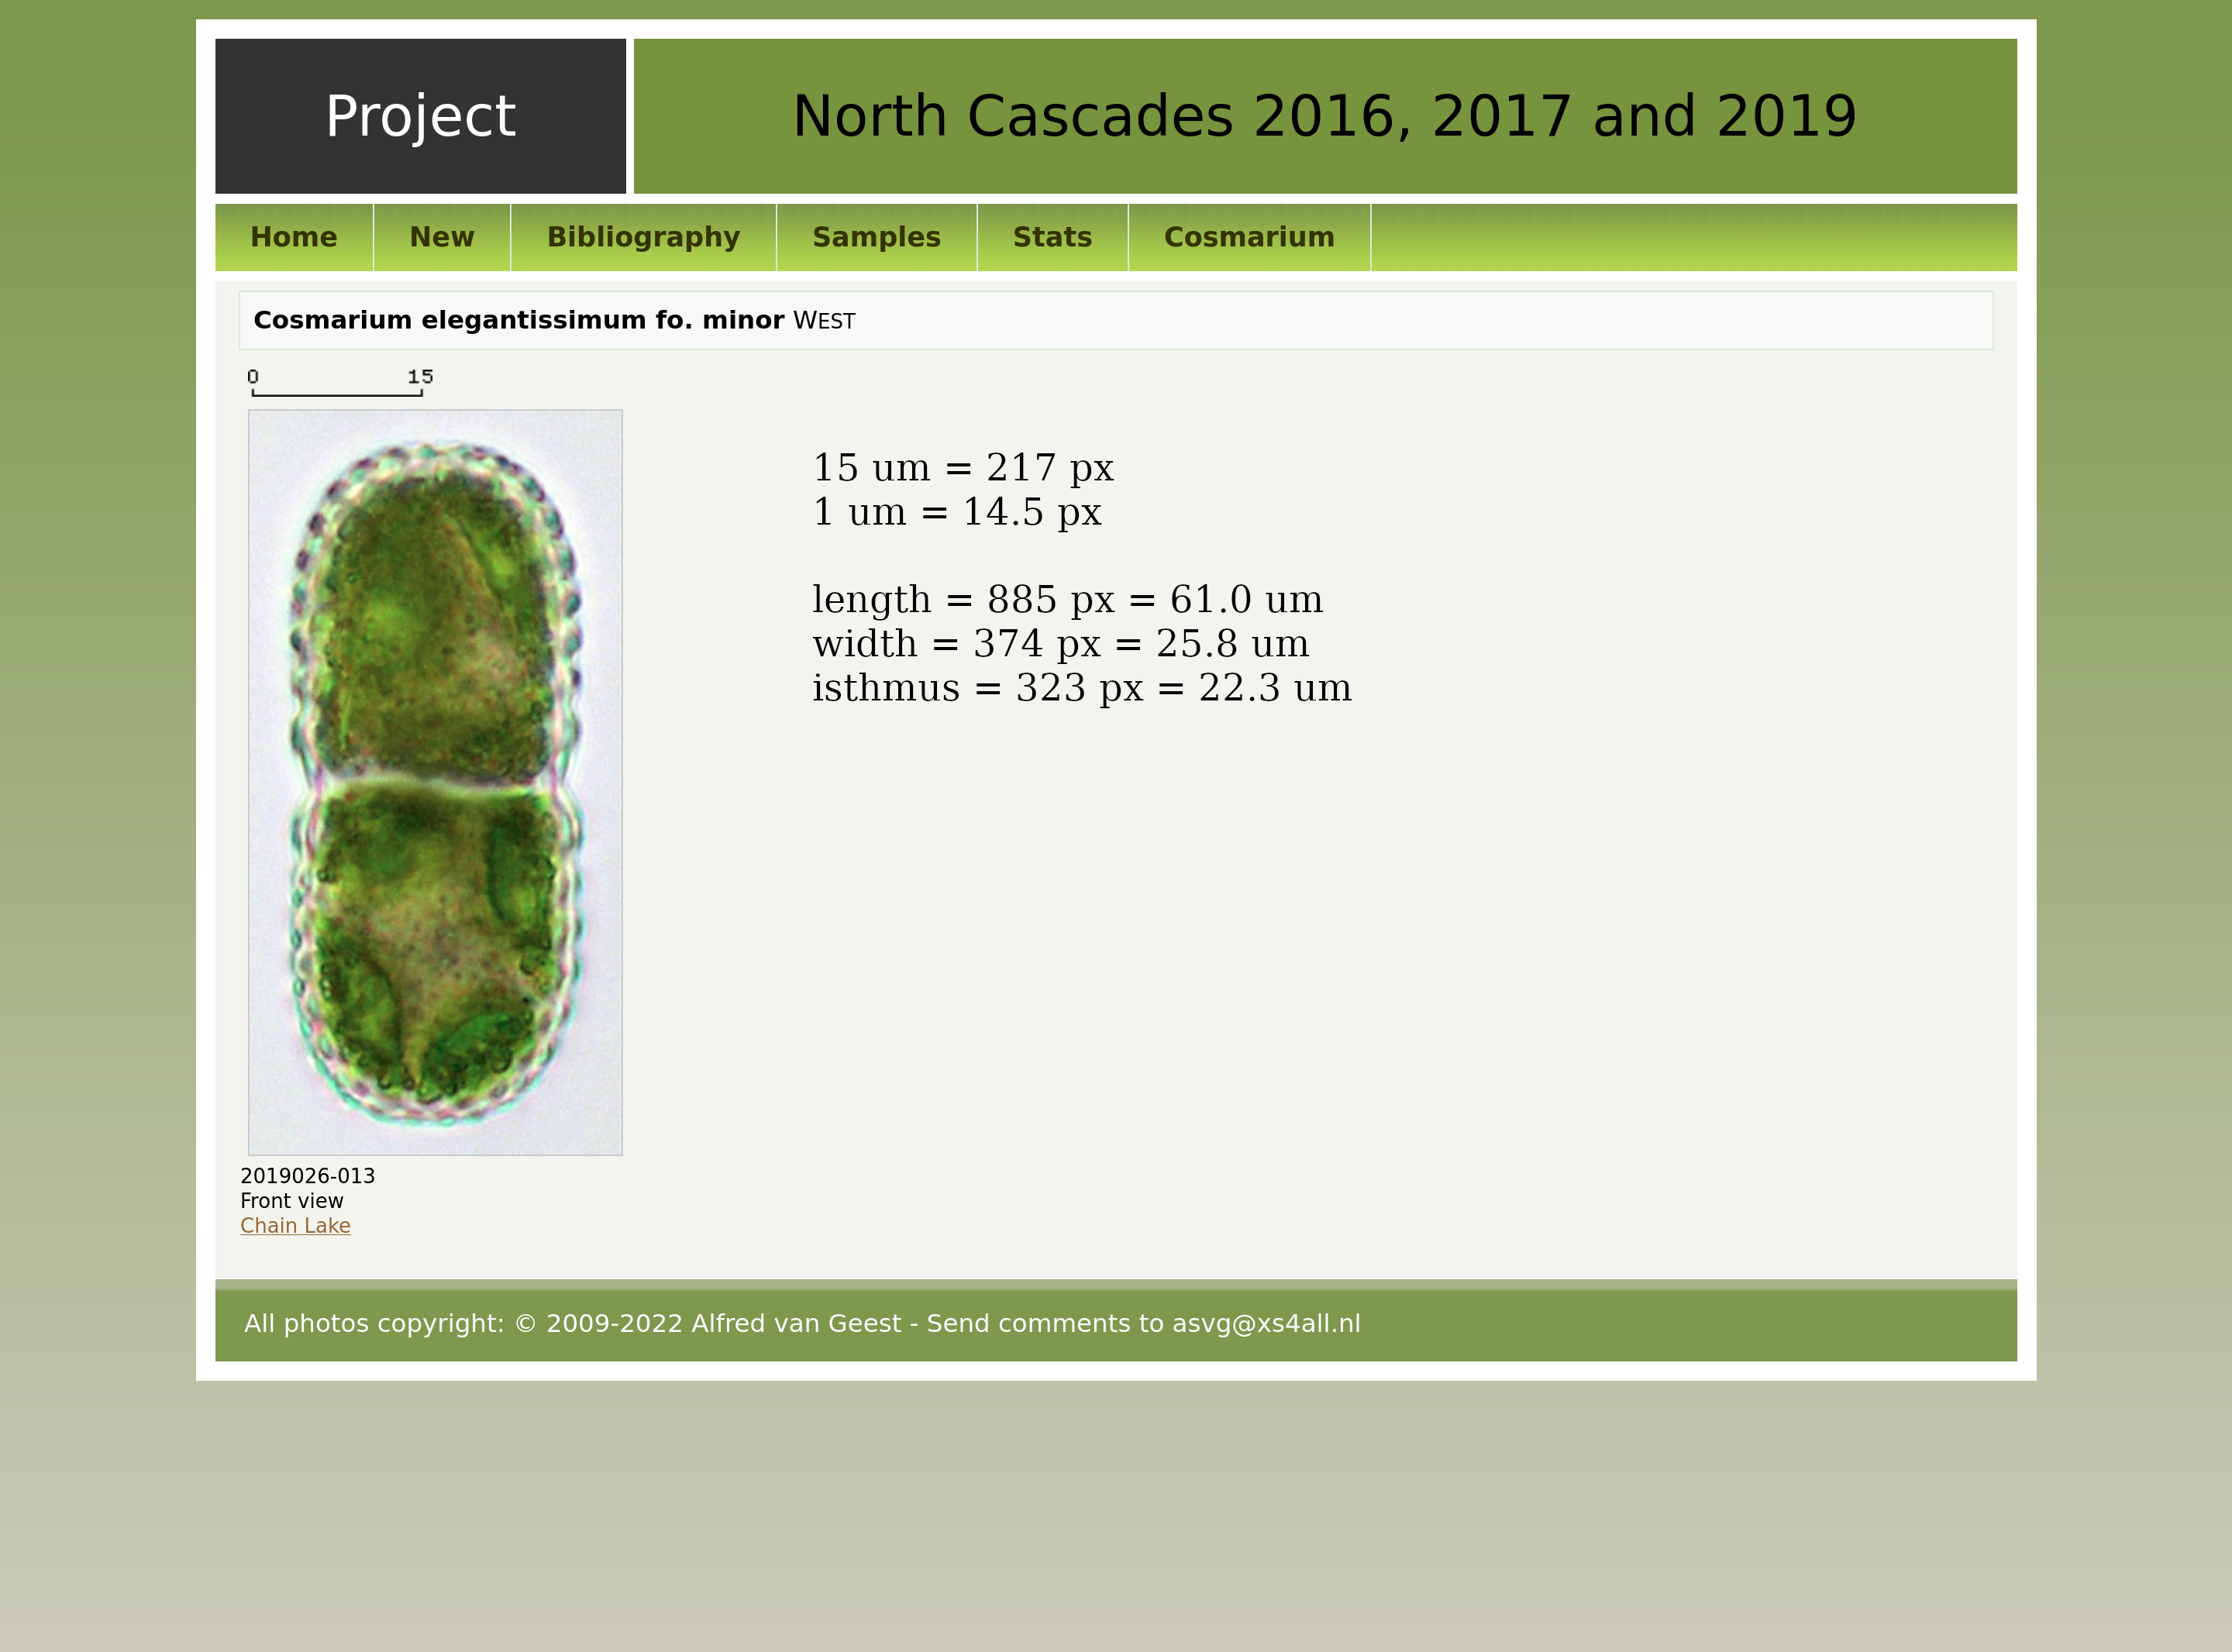Follow the Chain Lake link

[x=295, y=1226]
